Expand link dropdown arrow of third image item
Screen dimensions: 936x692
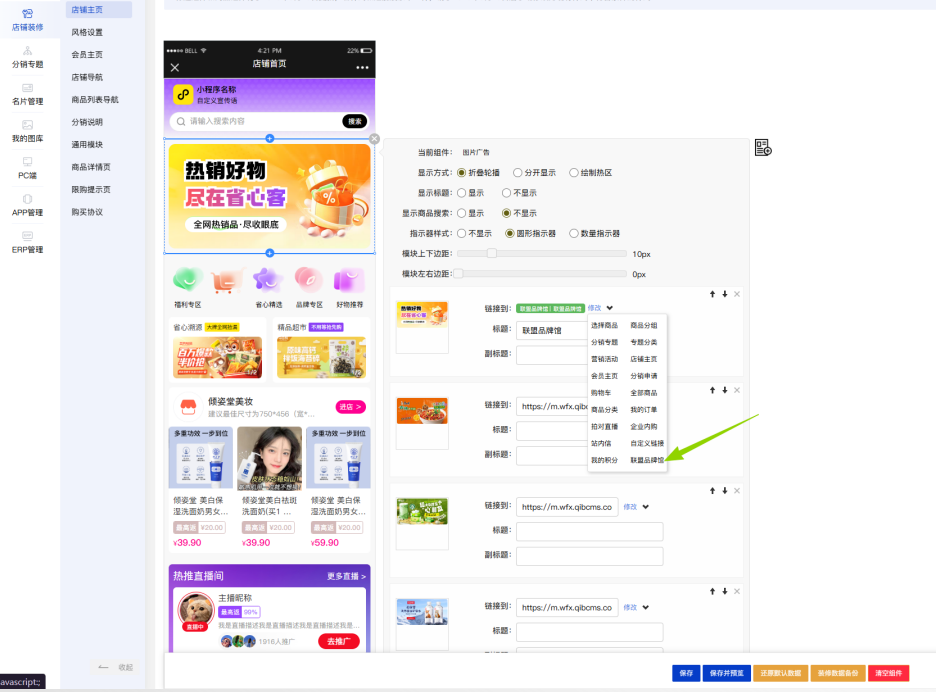[646, 507]
